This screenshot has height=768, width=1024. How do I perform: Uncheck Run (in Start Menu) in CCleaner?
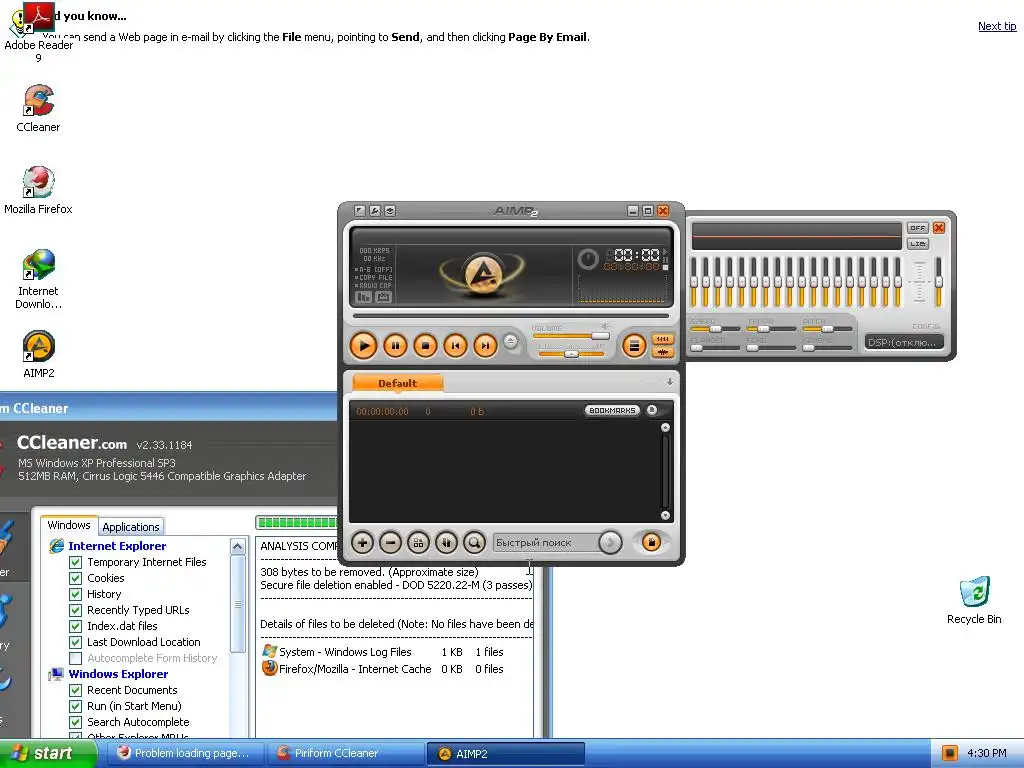tap(76, 706)
